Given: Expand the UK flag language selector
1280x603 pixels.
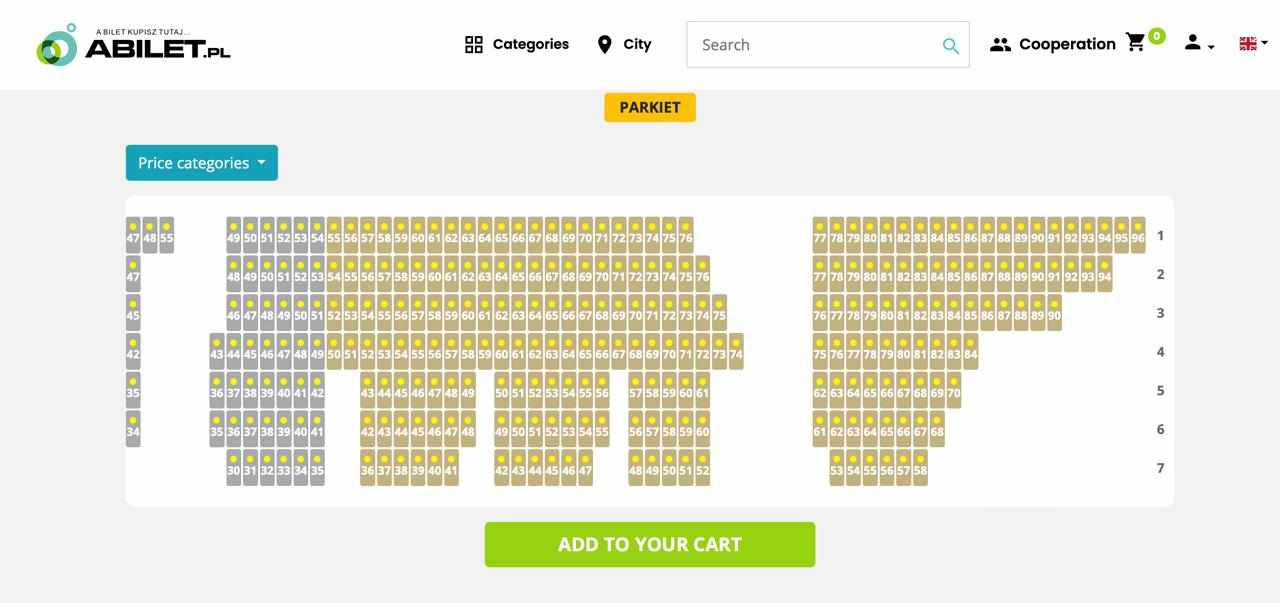Looking at the screenshot, I should [1253, 43].
